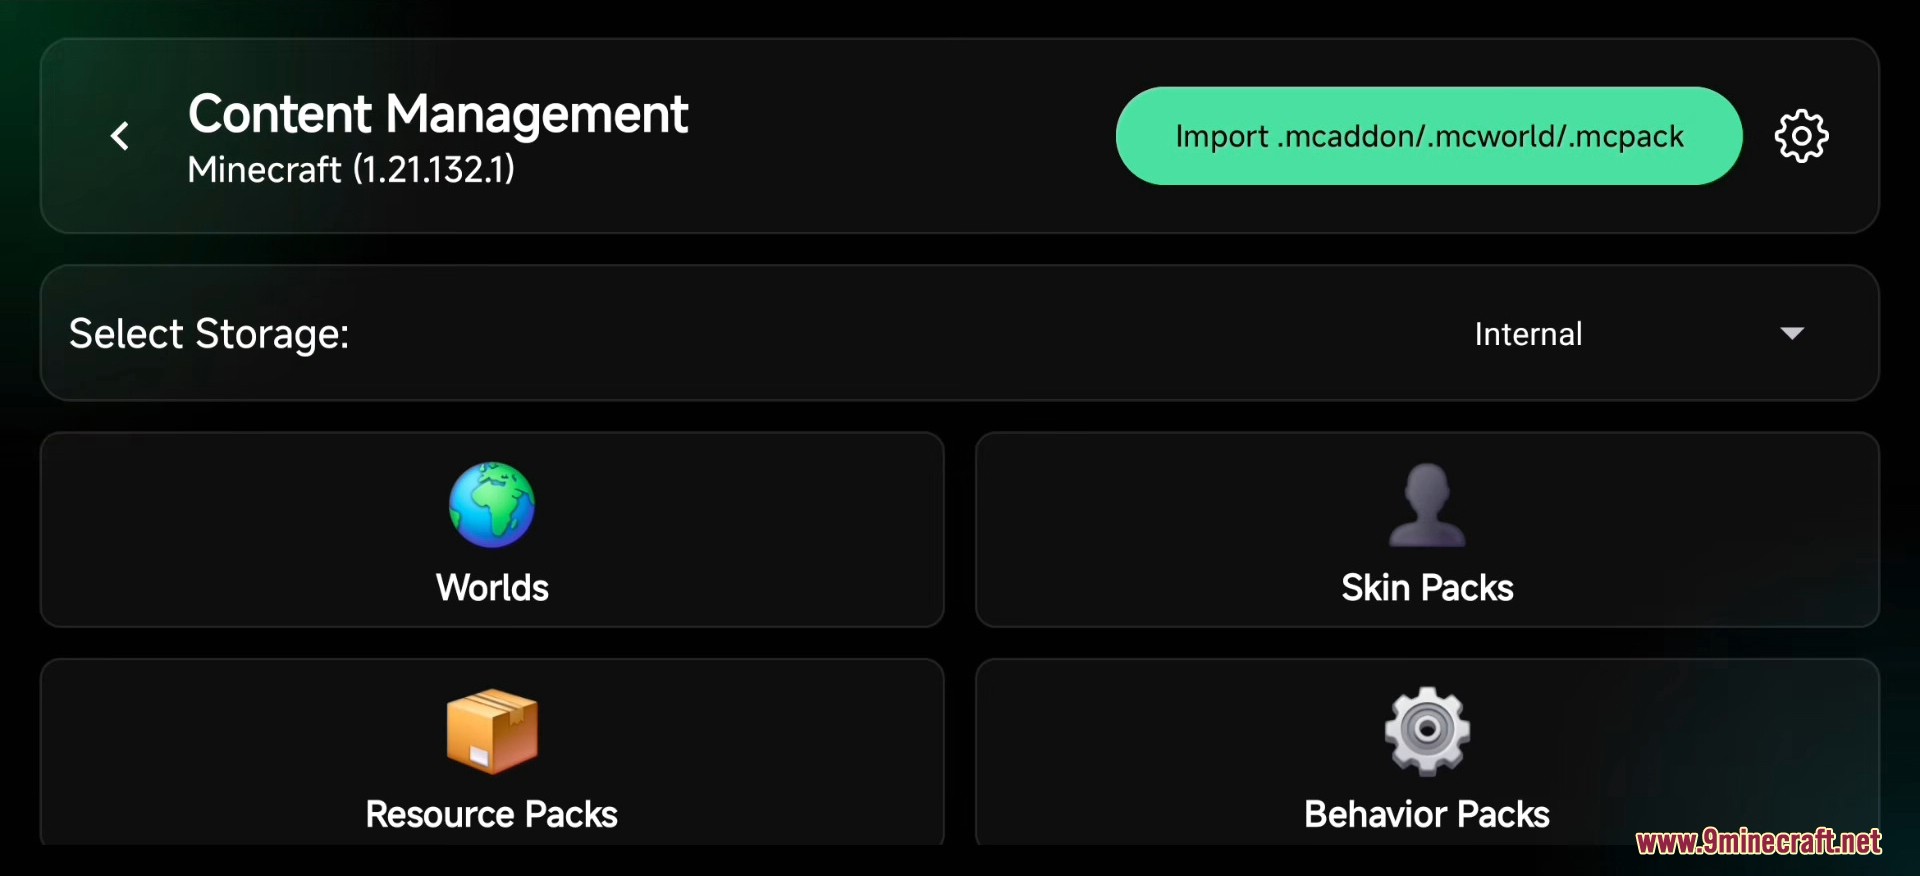Click the Worlds globe icon
This screenshot has width=1920, height=876.
pyautogui.click(x=492, y=505)
